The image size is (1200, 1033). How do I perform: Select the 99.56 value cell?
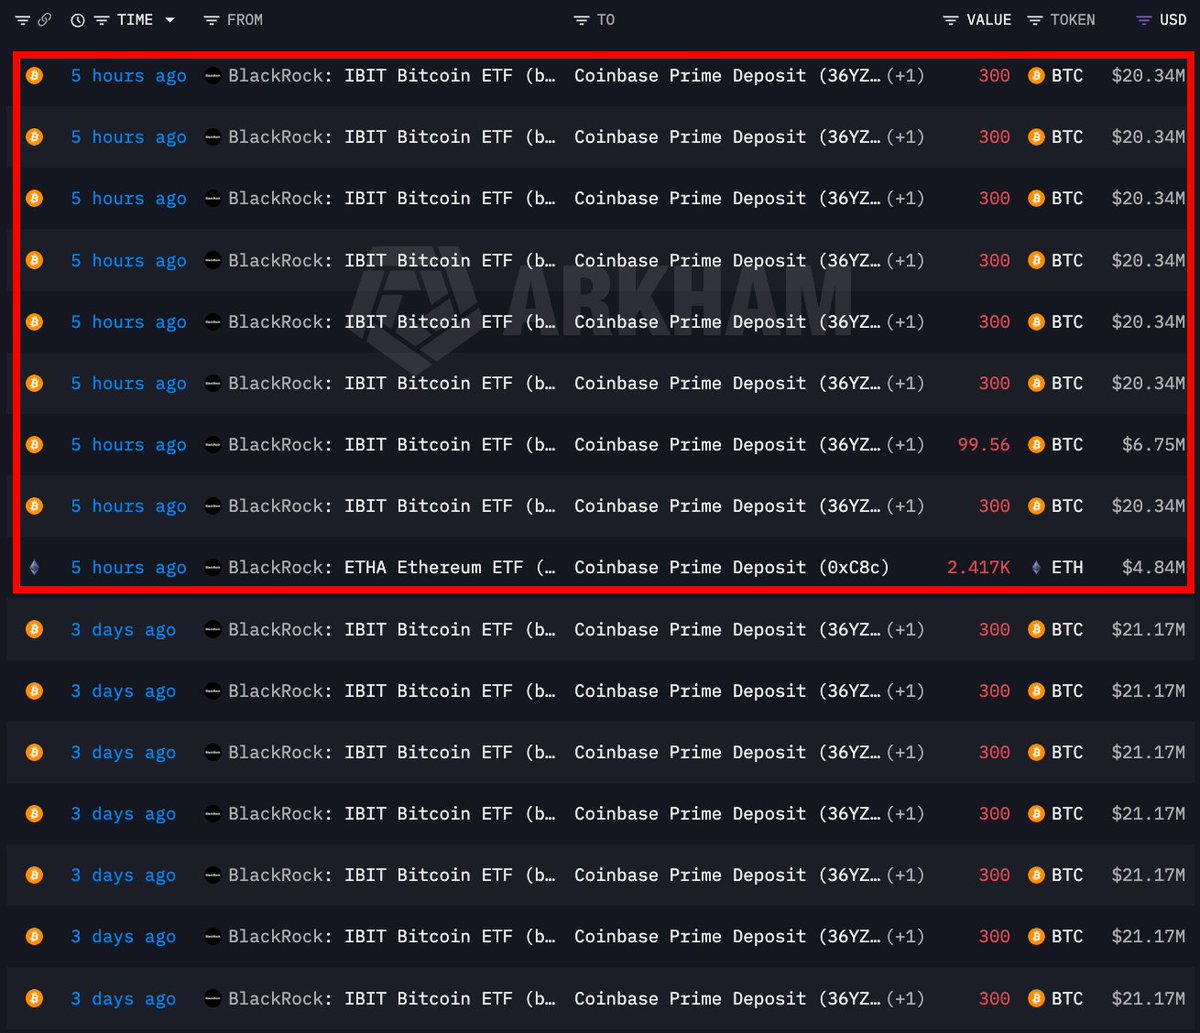984,445
